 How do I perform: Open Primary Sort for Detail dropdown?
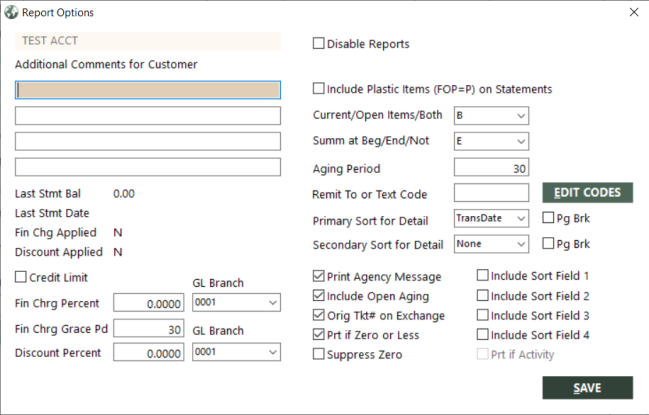pyautogui.click(x=491, y=218)
